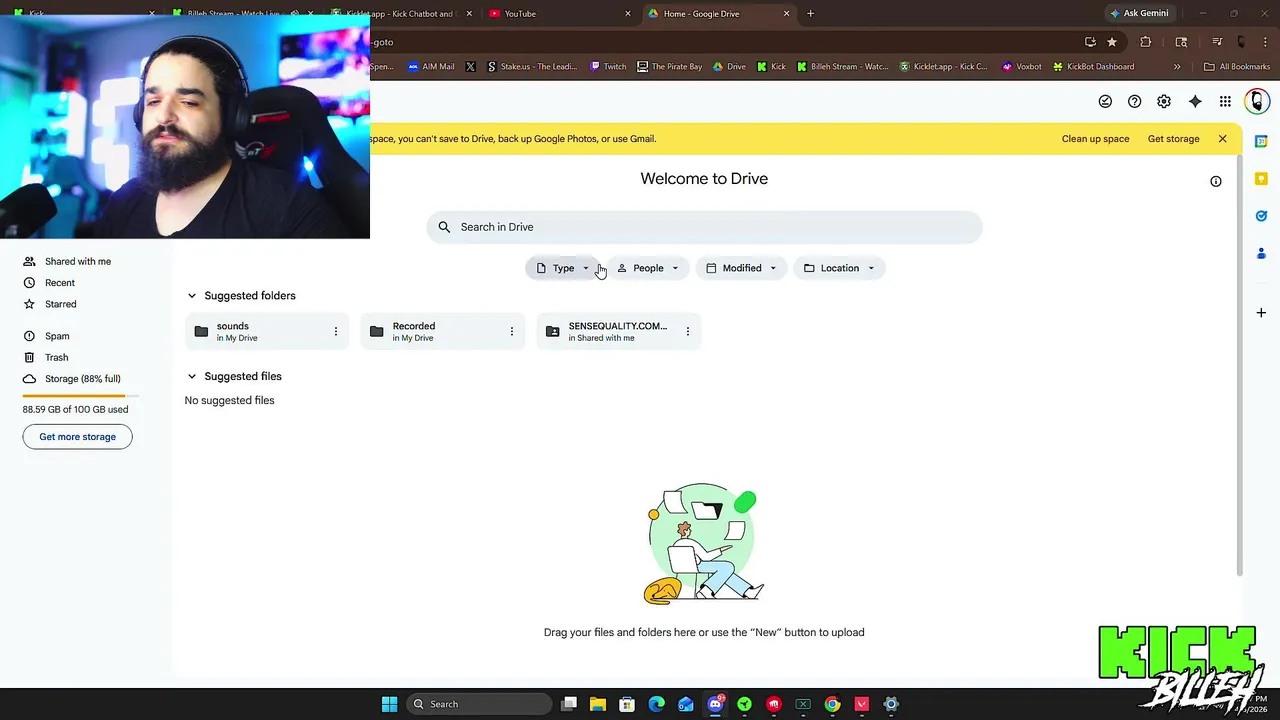1280x720 pixels.
Task: Open Contacts side panel icon
Action: 1261,253
